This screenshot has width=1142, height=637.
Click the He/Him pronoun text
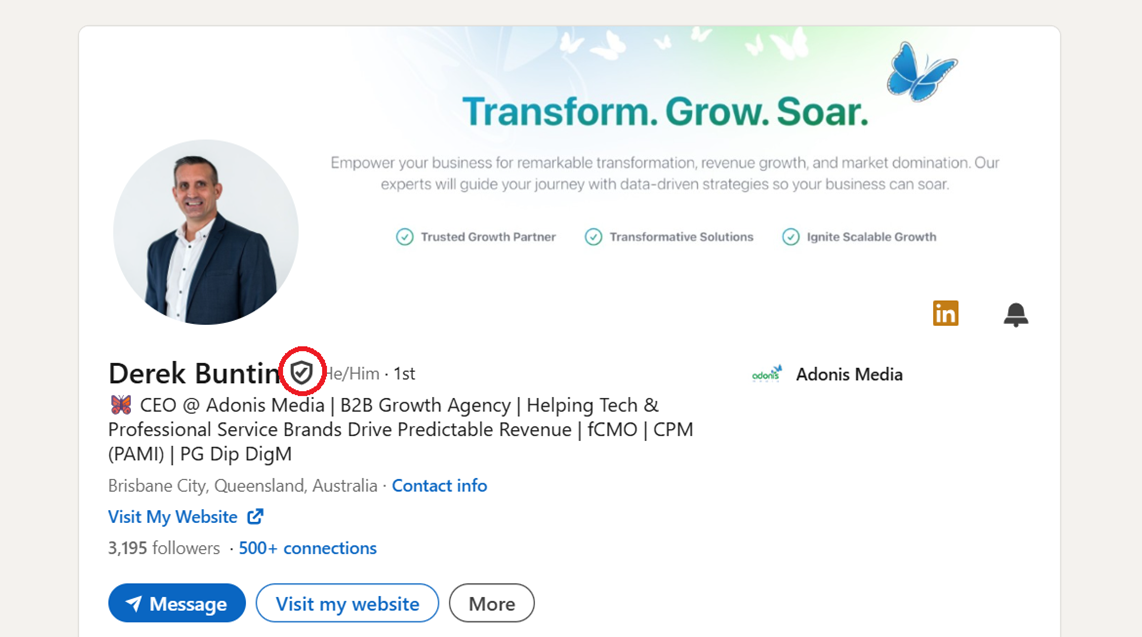353,373
